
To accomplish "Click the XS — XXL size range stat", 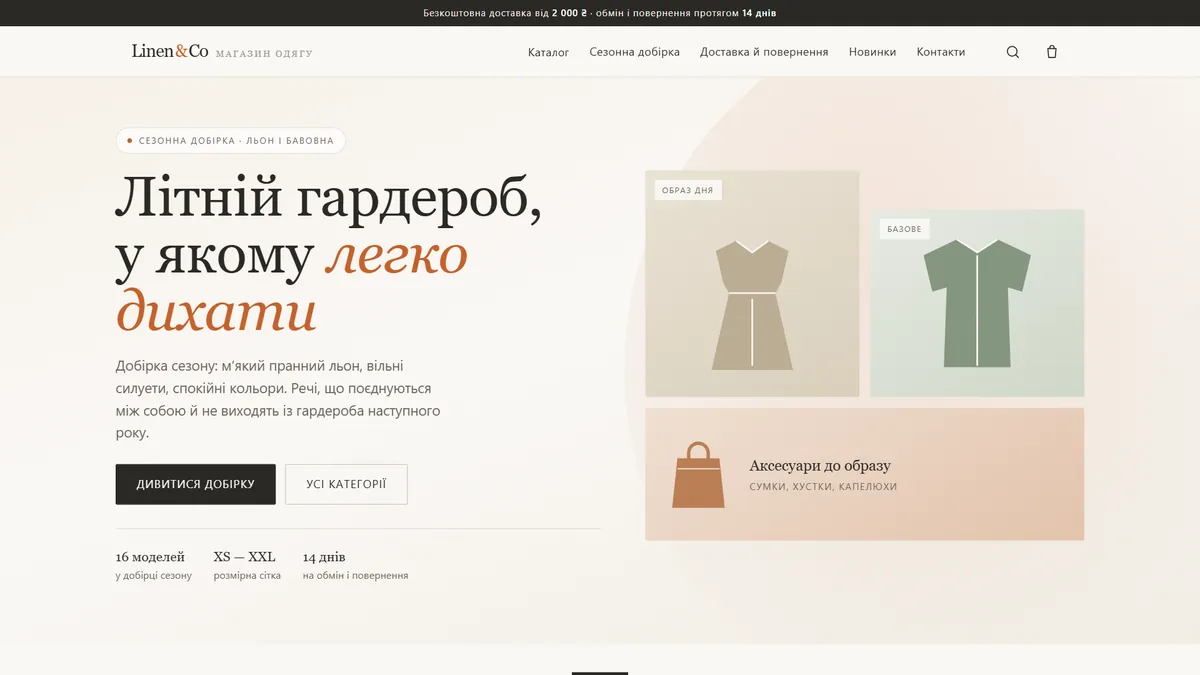I will 247,565.
